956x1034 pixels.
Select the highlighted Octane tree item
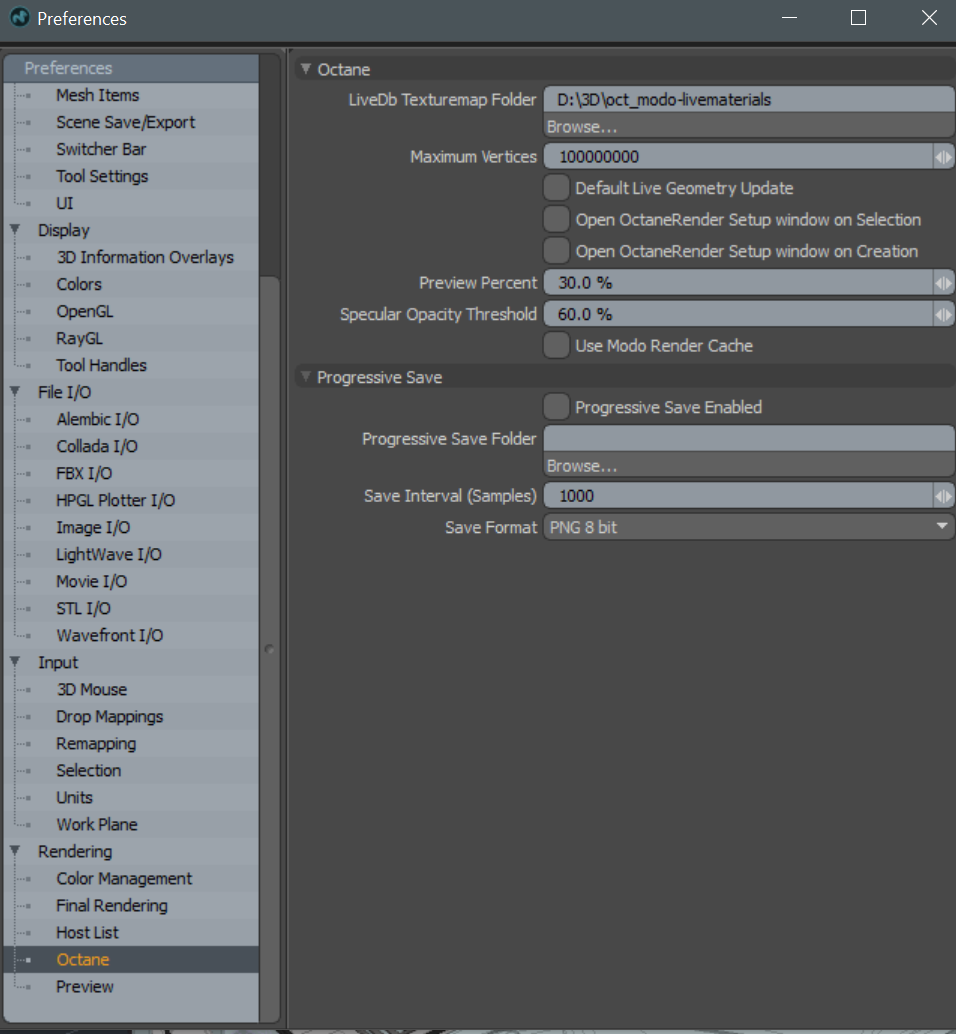pos(131,961)
